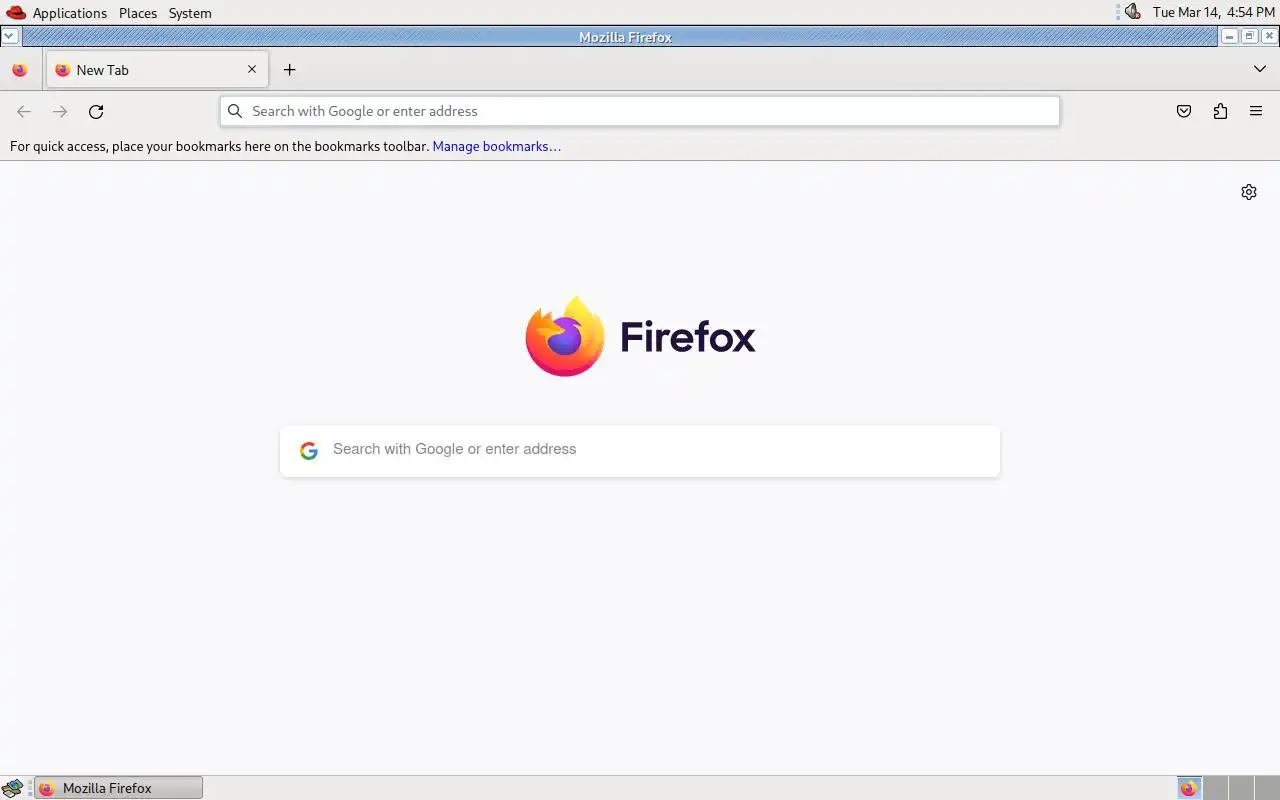Click the Firefox logo on the page

coord(640,336)
